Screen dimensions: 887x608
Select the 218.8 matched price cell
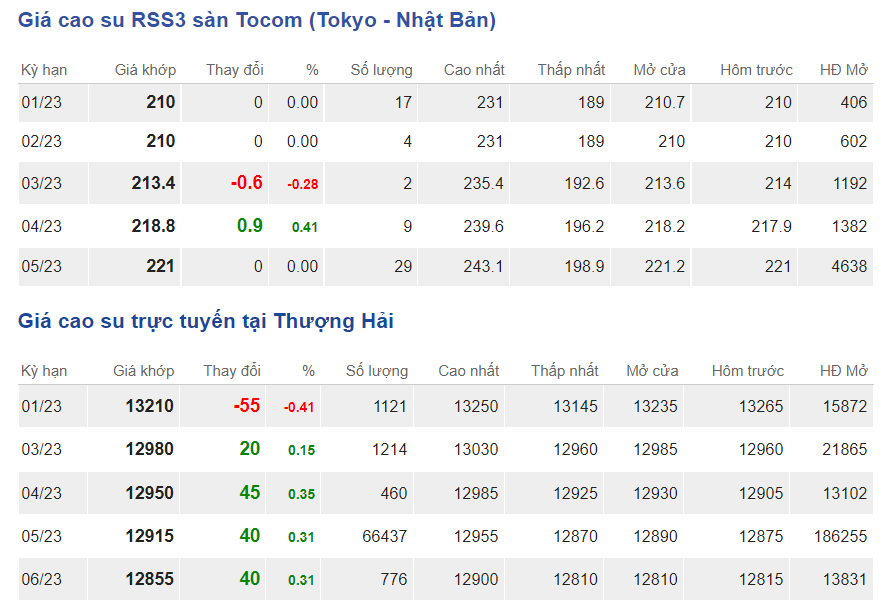153,226
